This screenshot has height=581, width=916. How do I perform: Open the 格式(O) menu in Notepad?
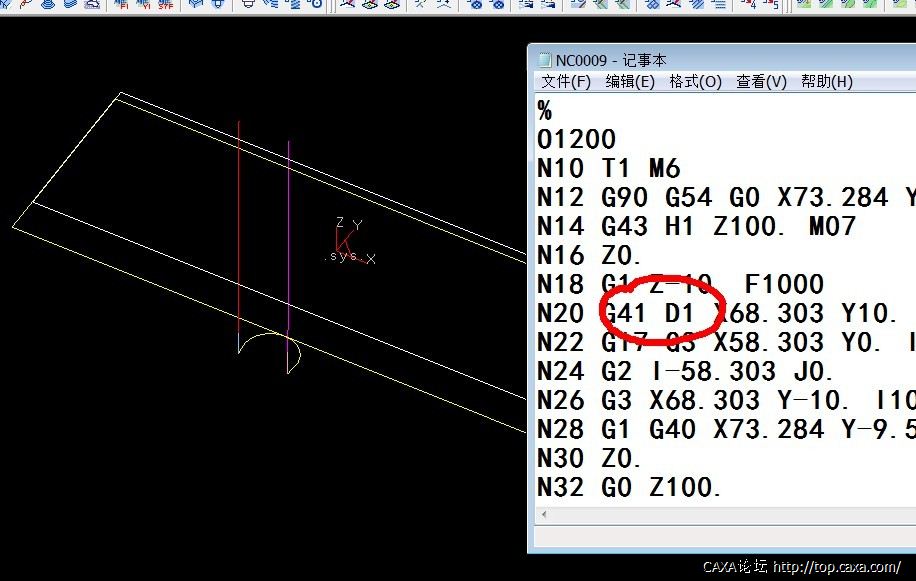695,82
